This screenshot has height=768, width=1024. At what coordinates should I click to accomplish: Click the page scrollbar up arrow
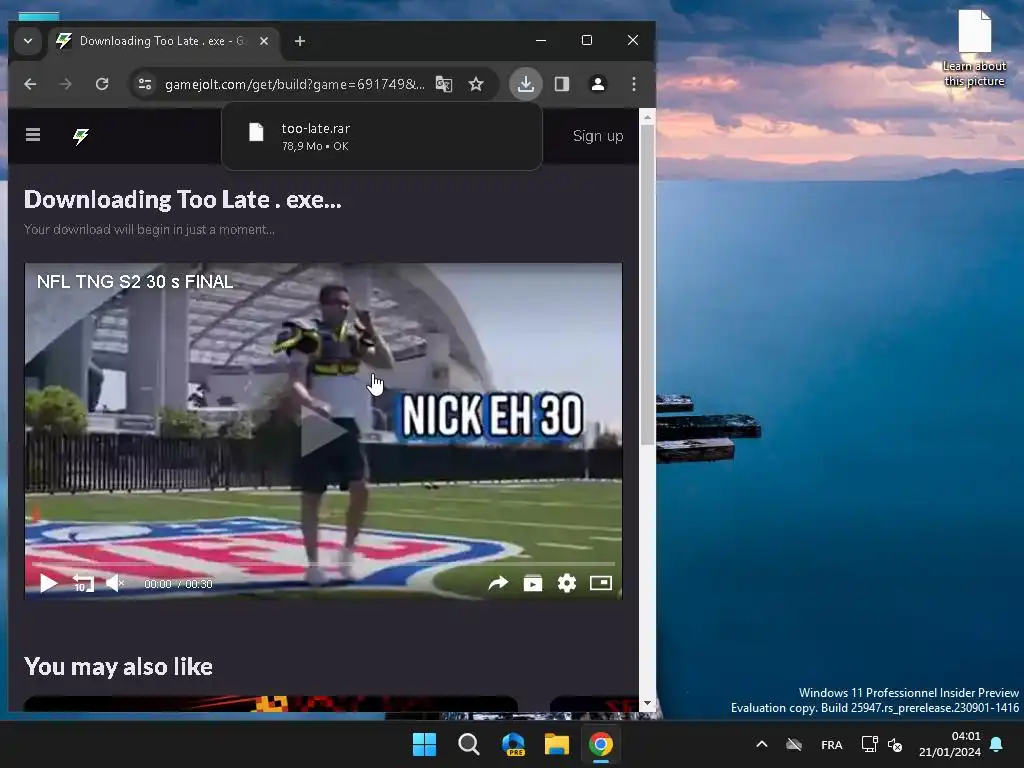[647, 118]
